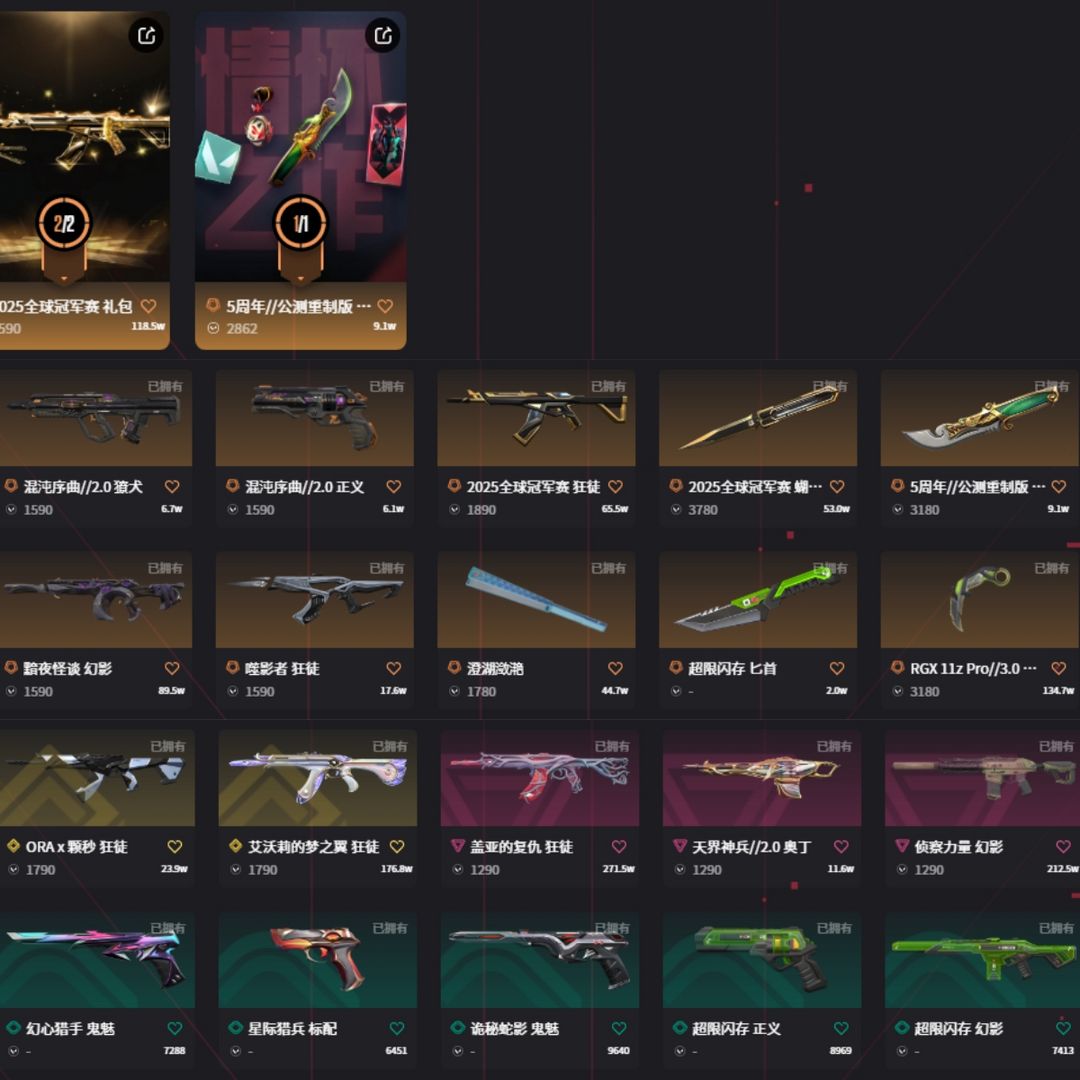The image size is (1080, 1080).
Task: Click heart icon on 侦察力量 幻影
Action: click(1063, 847)
